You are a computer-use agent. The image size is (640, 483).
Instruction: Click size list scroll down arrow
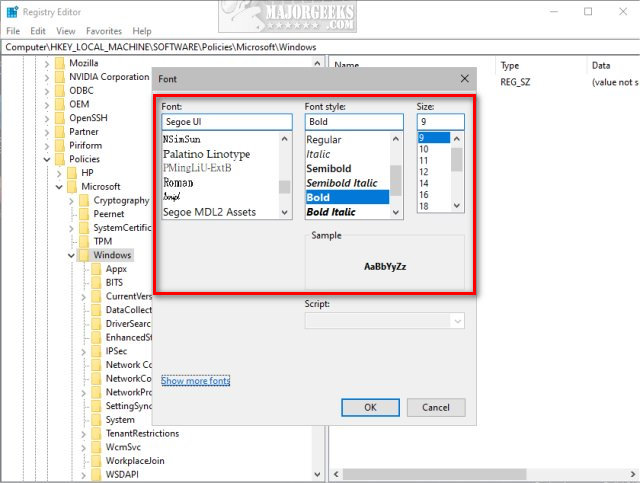[457, 205]
